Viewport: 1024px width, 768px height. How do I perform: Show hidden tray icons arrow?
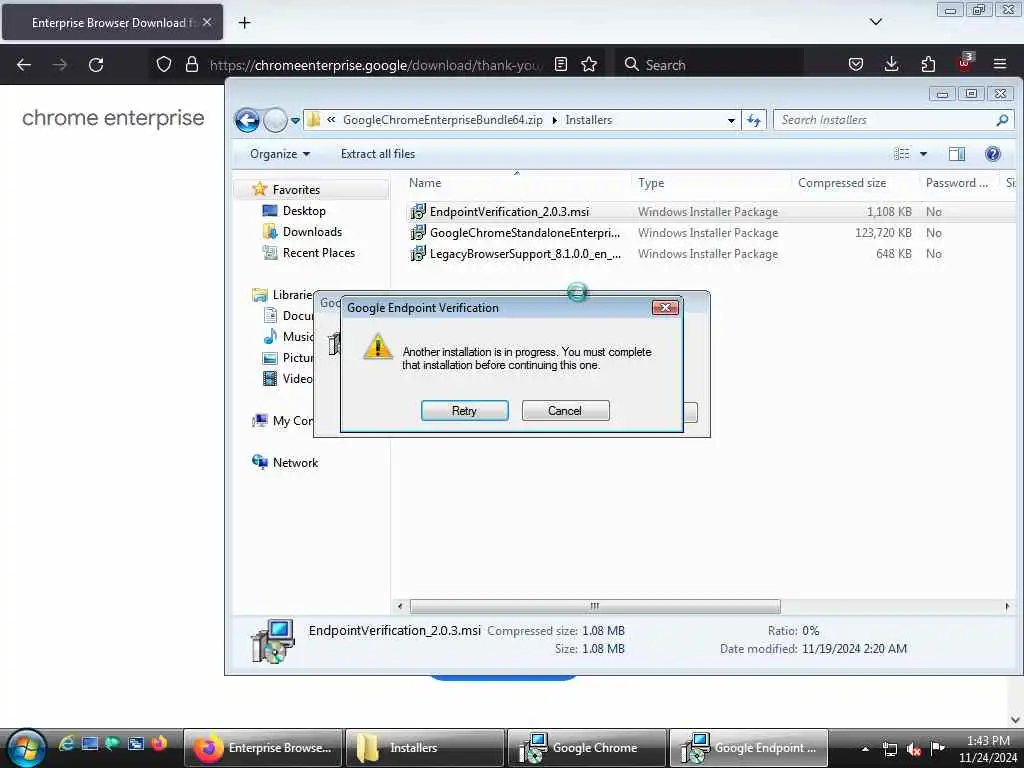865,749
